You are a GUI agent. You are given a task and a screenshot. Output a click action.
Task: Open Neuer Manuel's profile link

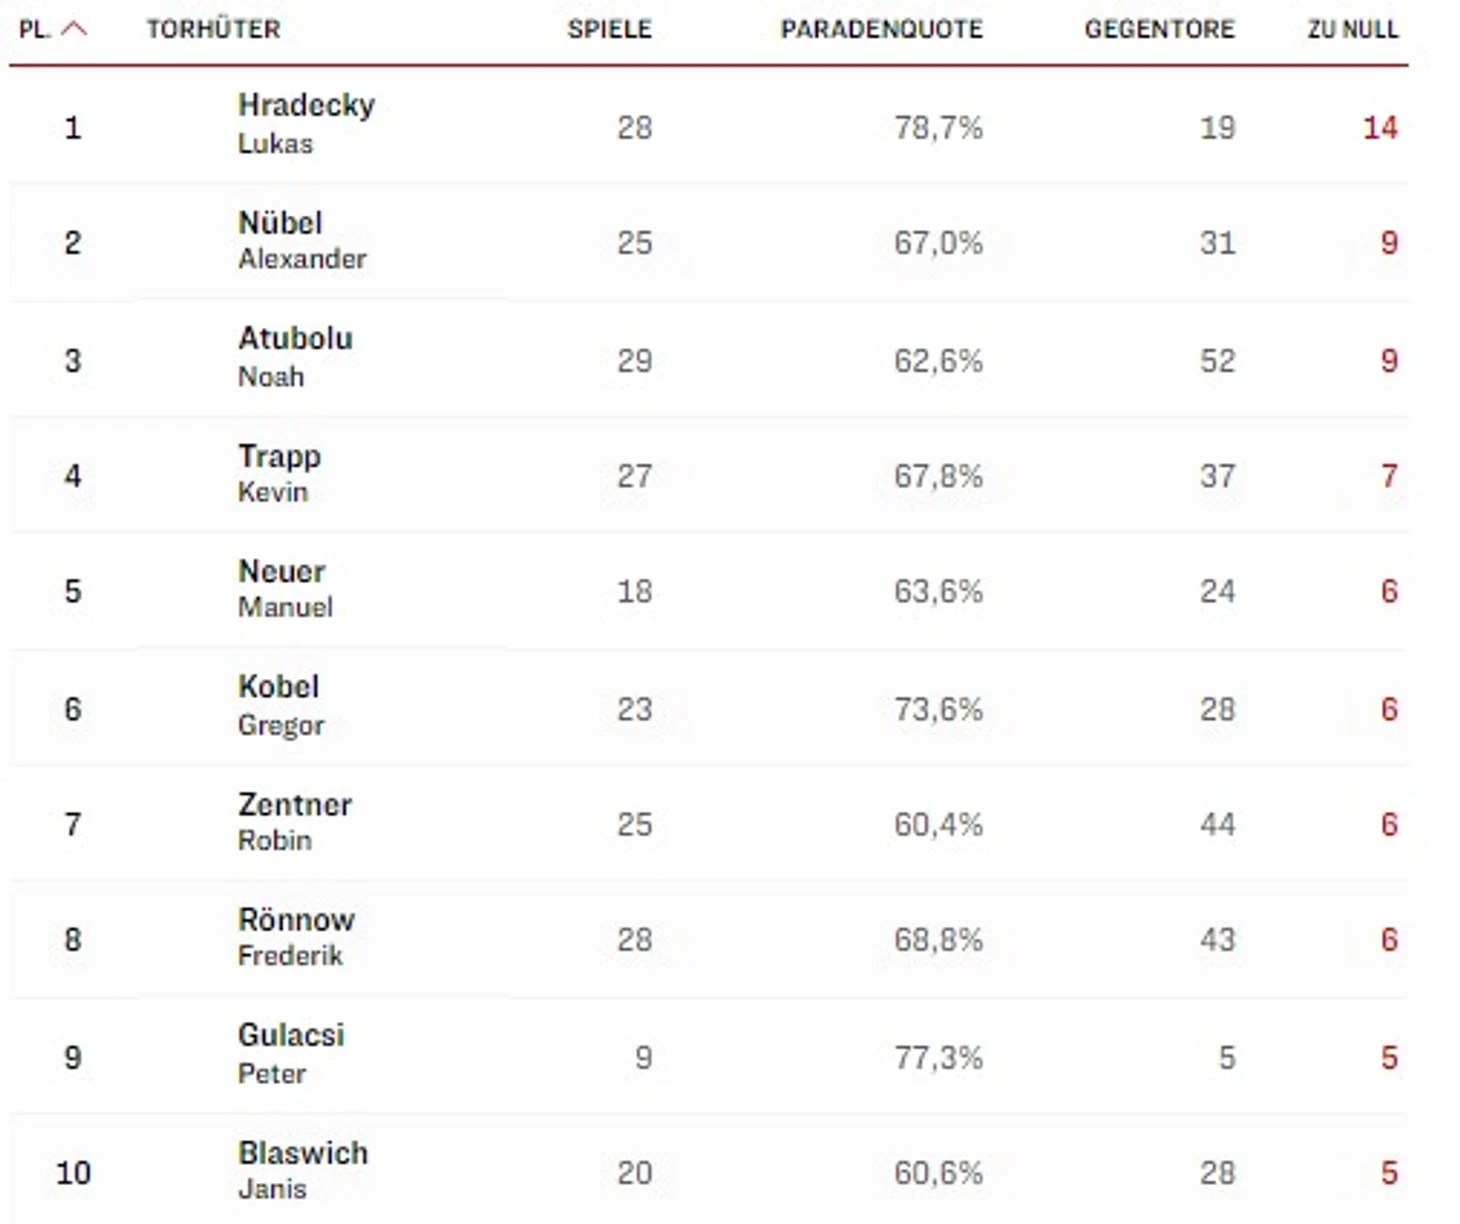[x=284, y=588]
